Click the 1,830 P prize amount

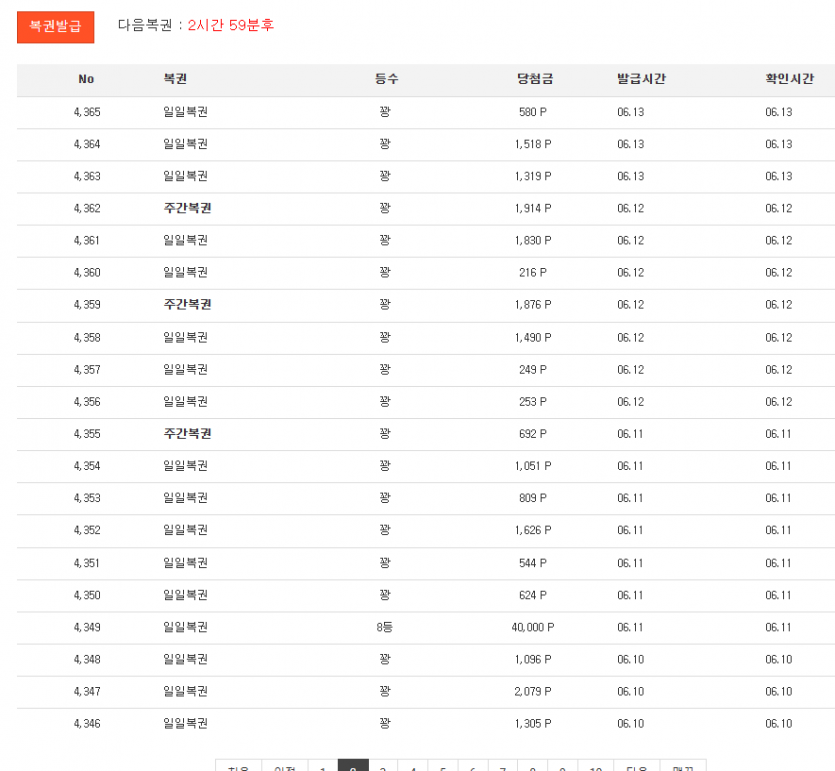(x=533, y=240)
